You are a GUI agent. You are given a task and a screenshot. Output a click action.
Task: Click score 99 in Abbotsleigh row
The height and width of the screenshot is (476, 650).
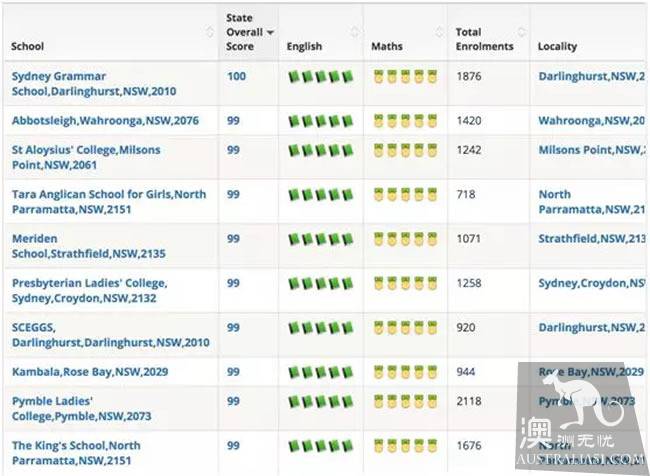233,121
